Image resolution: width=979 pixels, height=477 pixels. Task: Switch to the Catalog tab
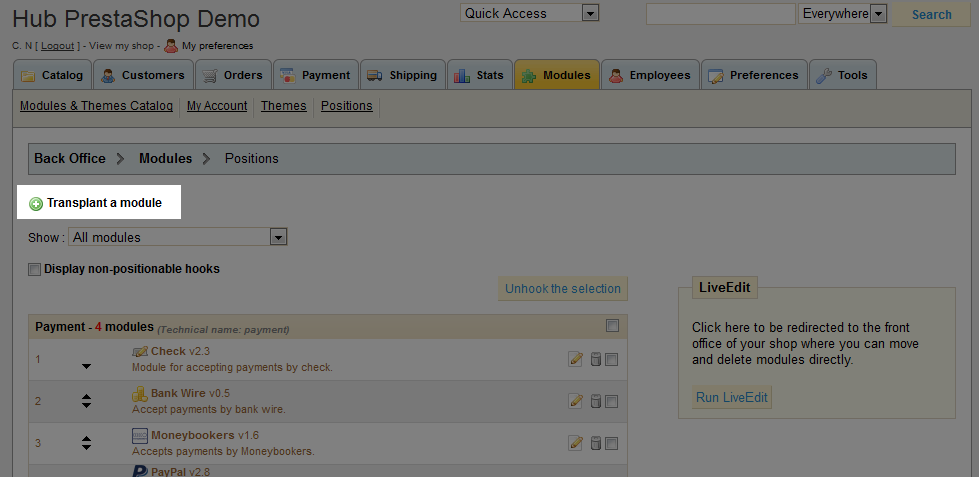point(52,75)
